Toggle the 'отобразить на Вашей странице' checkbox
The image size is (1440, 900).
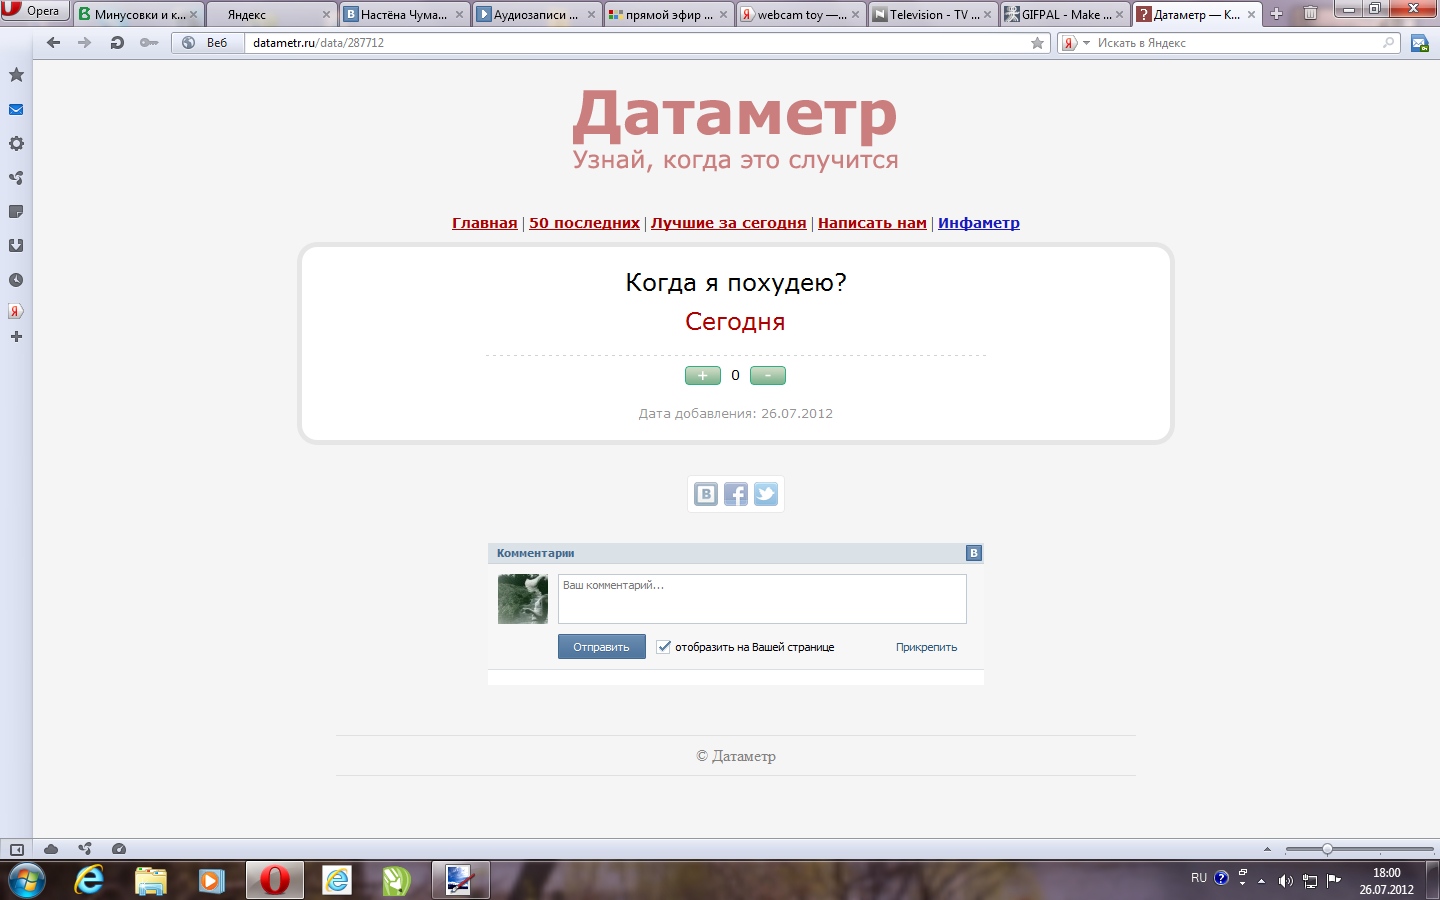[x=663, y=647]
